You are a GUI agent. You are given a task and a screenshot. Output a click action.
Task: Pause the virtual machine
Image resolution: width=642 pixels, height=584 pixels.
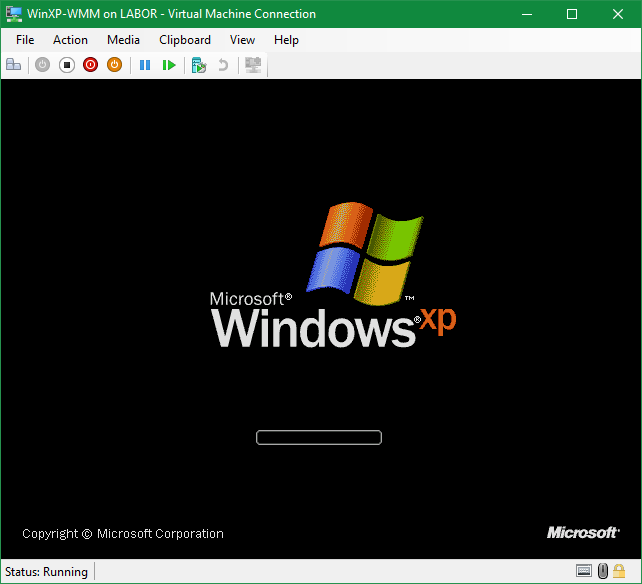[145, 65]
